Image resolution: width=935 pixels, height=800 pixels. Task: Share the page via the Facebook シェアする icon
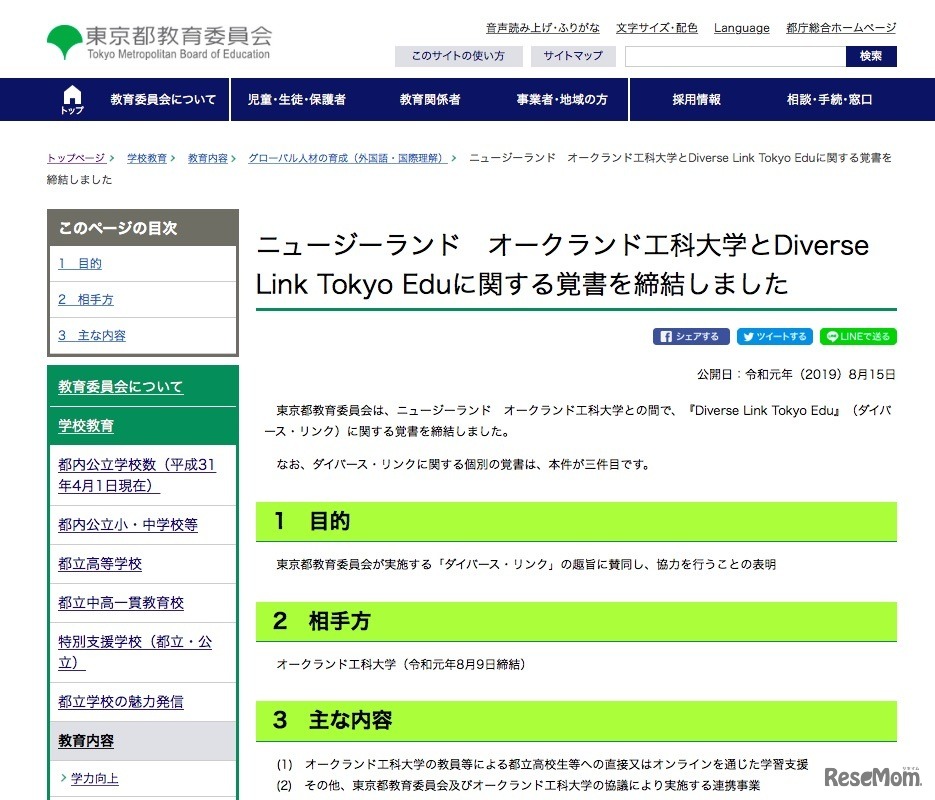[x=690, y=336]
